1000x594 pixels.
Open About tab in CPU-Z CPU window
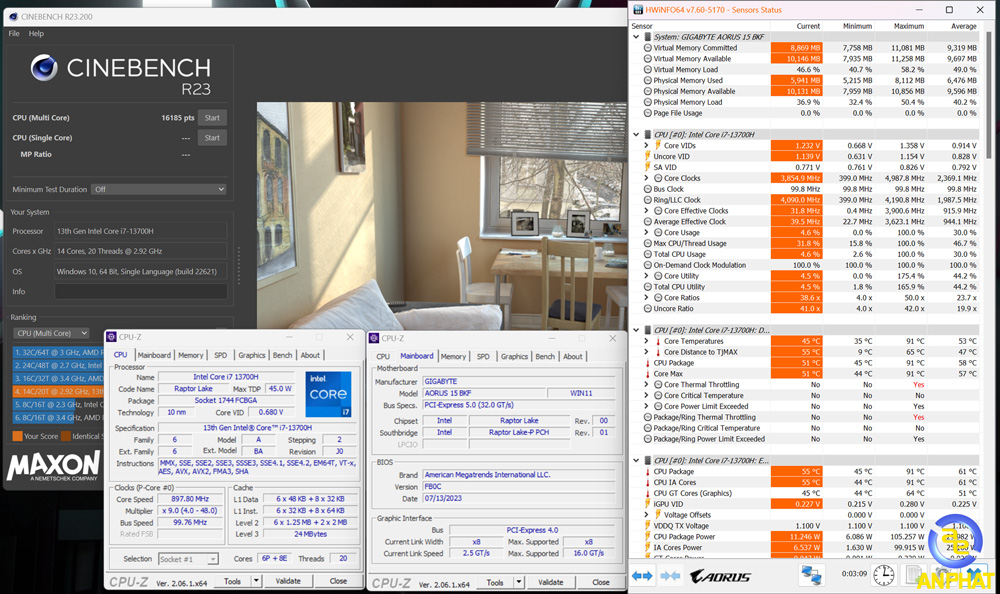(310, 355)
